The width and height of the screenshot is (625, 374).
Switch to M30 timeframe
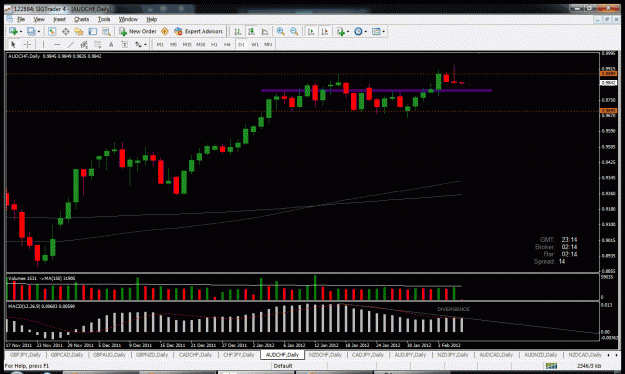[x=200, y=45]
